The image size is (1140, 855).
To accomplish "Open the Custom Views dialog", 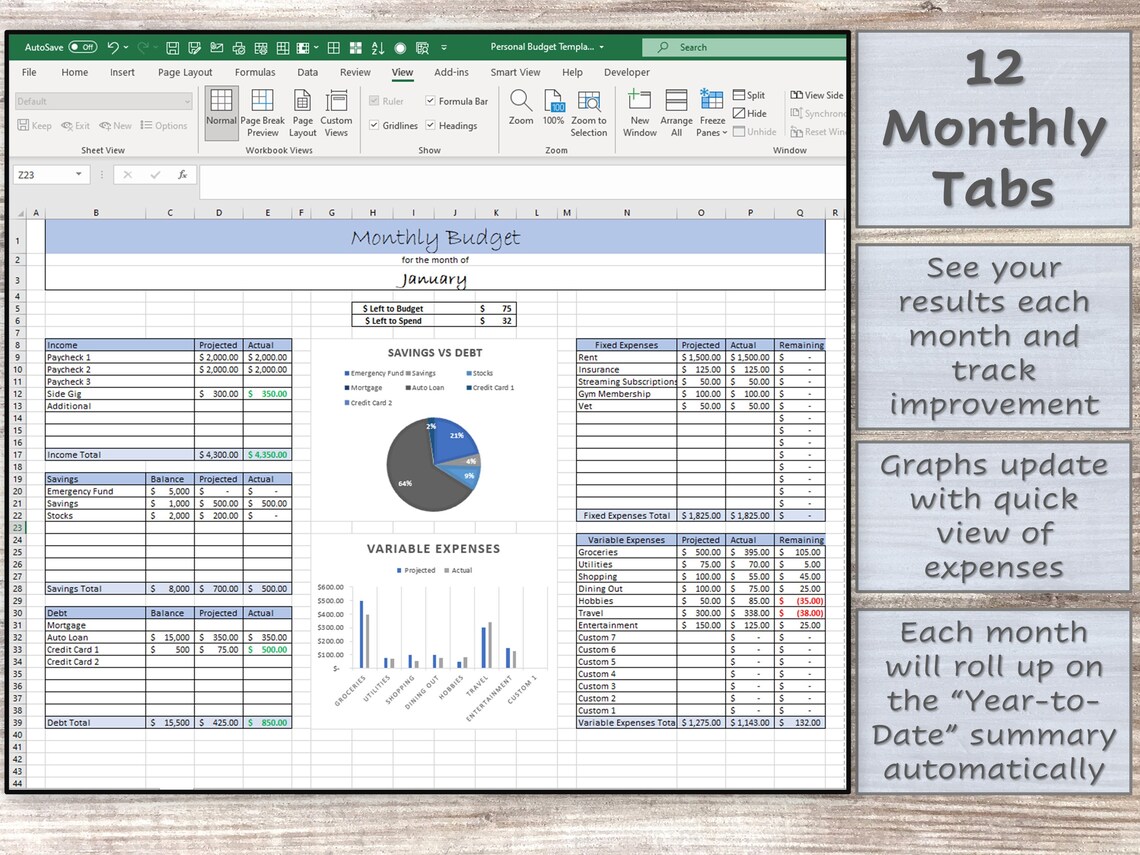I will tap(337, 112).
